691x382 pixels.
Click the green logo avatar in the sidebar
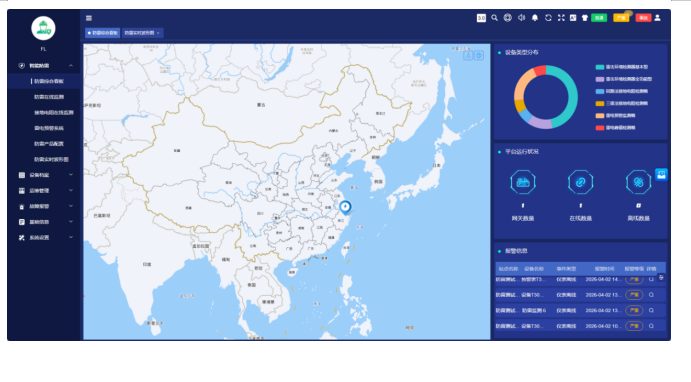43,28
